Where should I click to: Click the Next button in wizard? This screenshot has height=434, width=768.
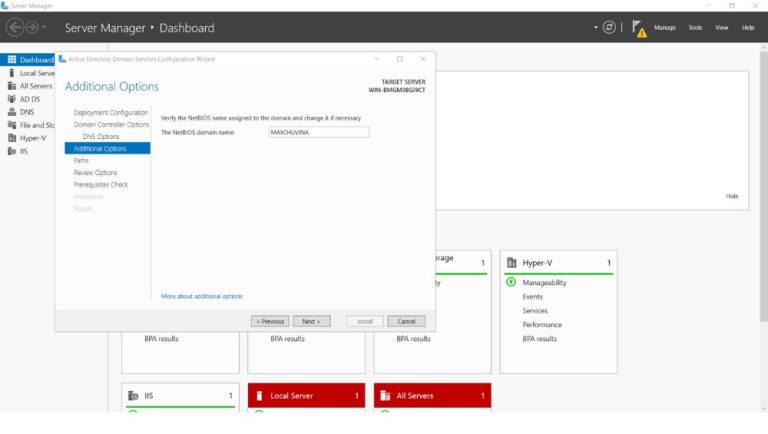point(312,321)
